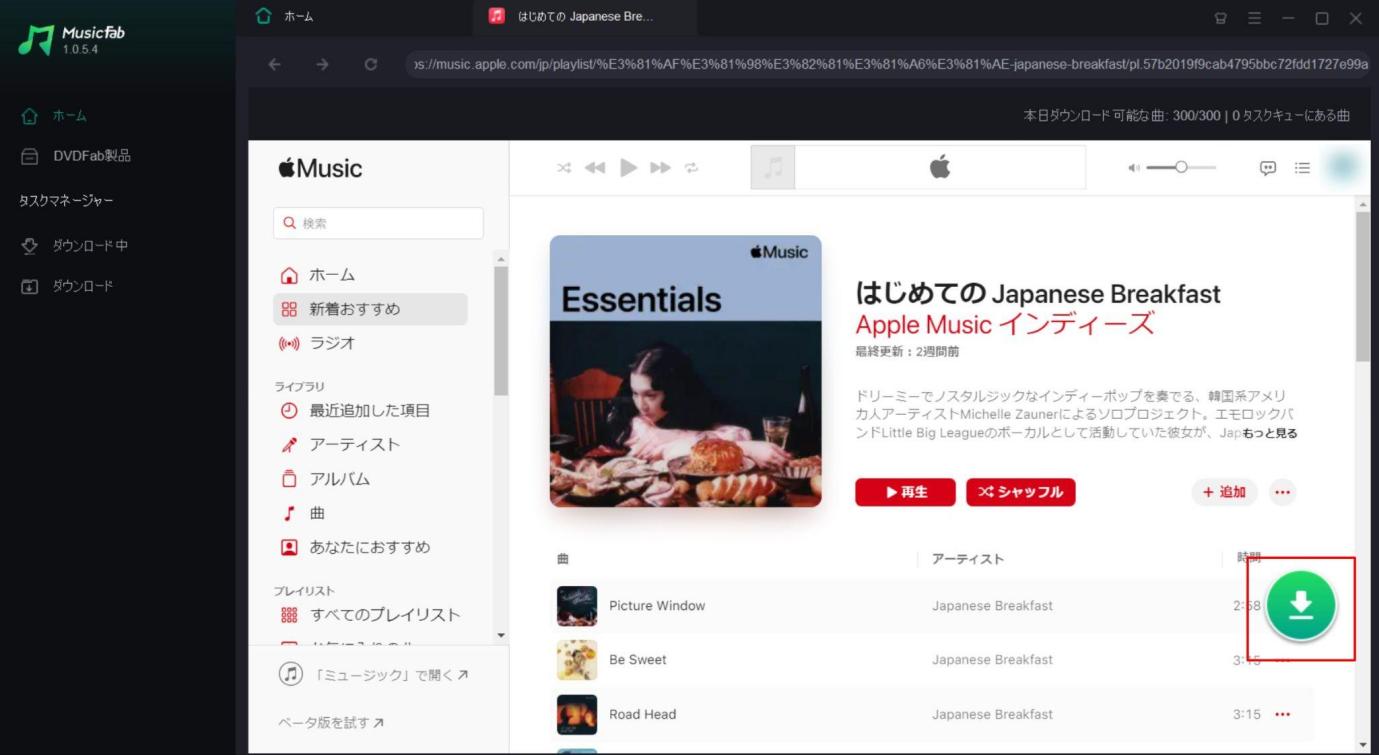Open ダウンロード中 task list
Viewport: 1379px width, 755px height.
pos(75,246)
